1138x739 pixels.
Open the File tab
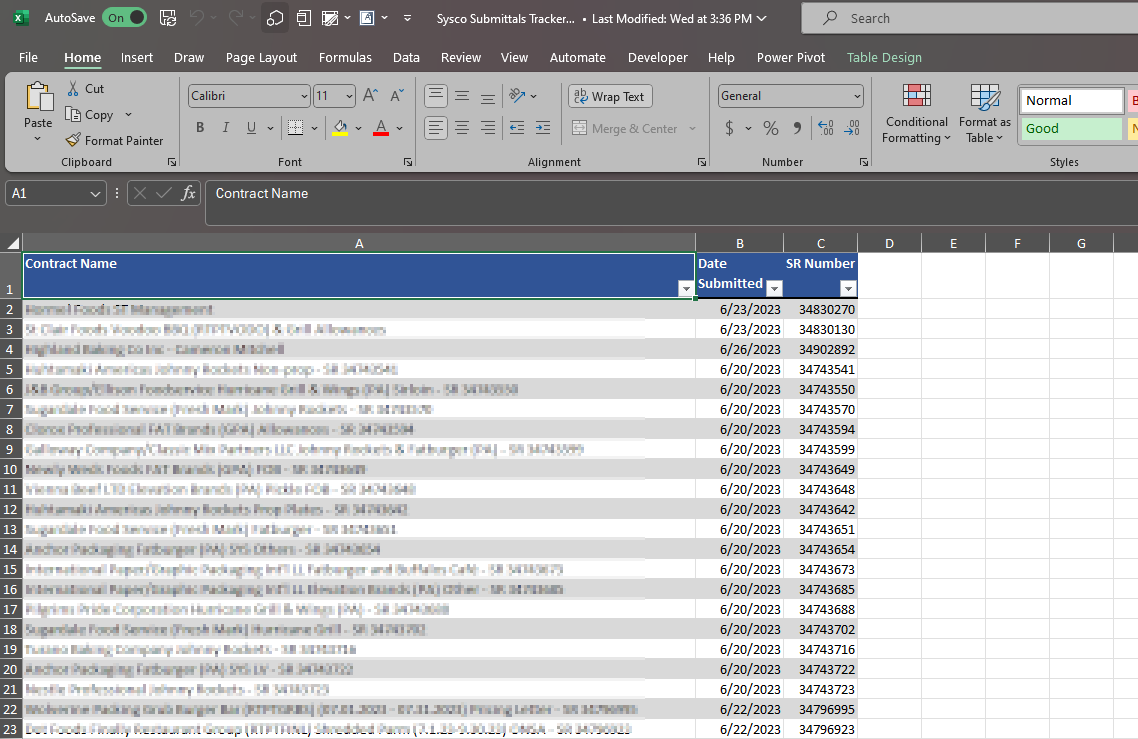pos(28,57)
